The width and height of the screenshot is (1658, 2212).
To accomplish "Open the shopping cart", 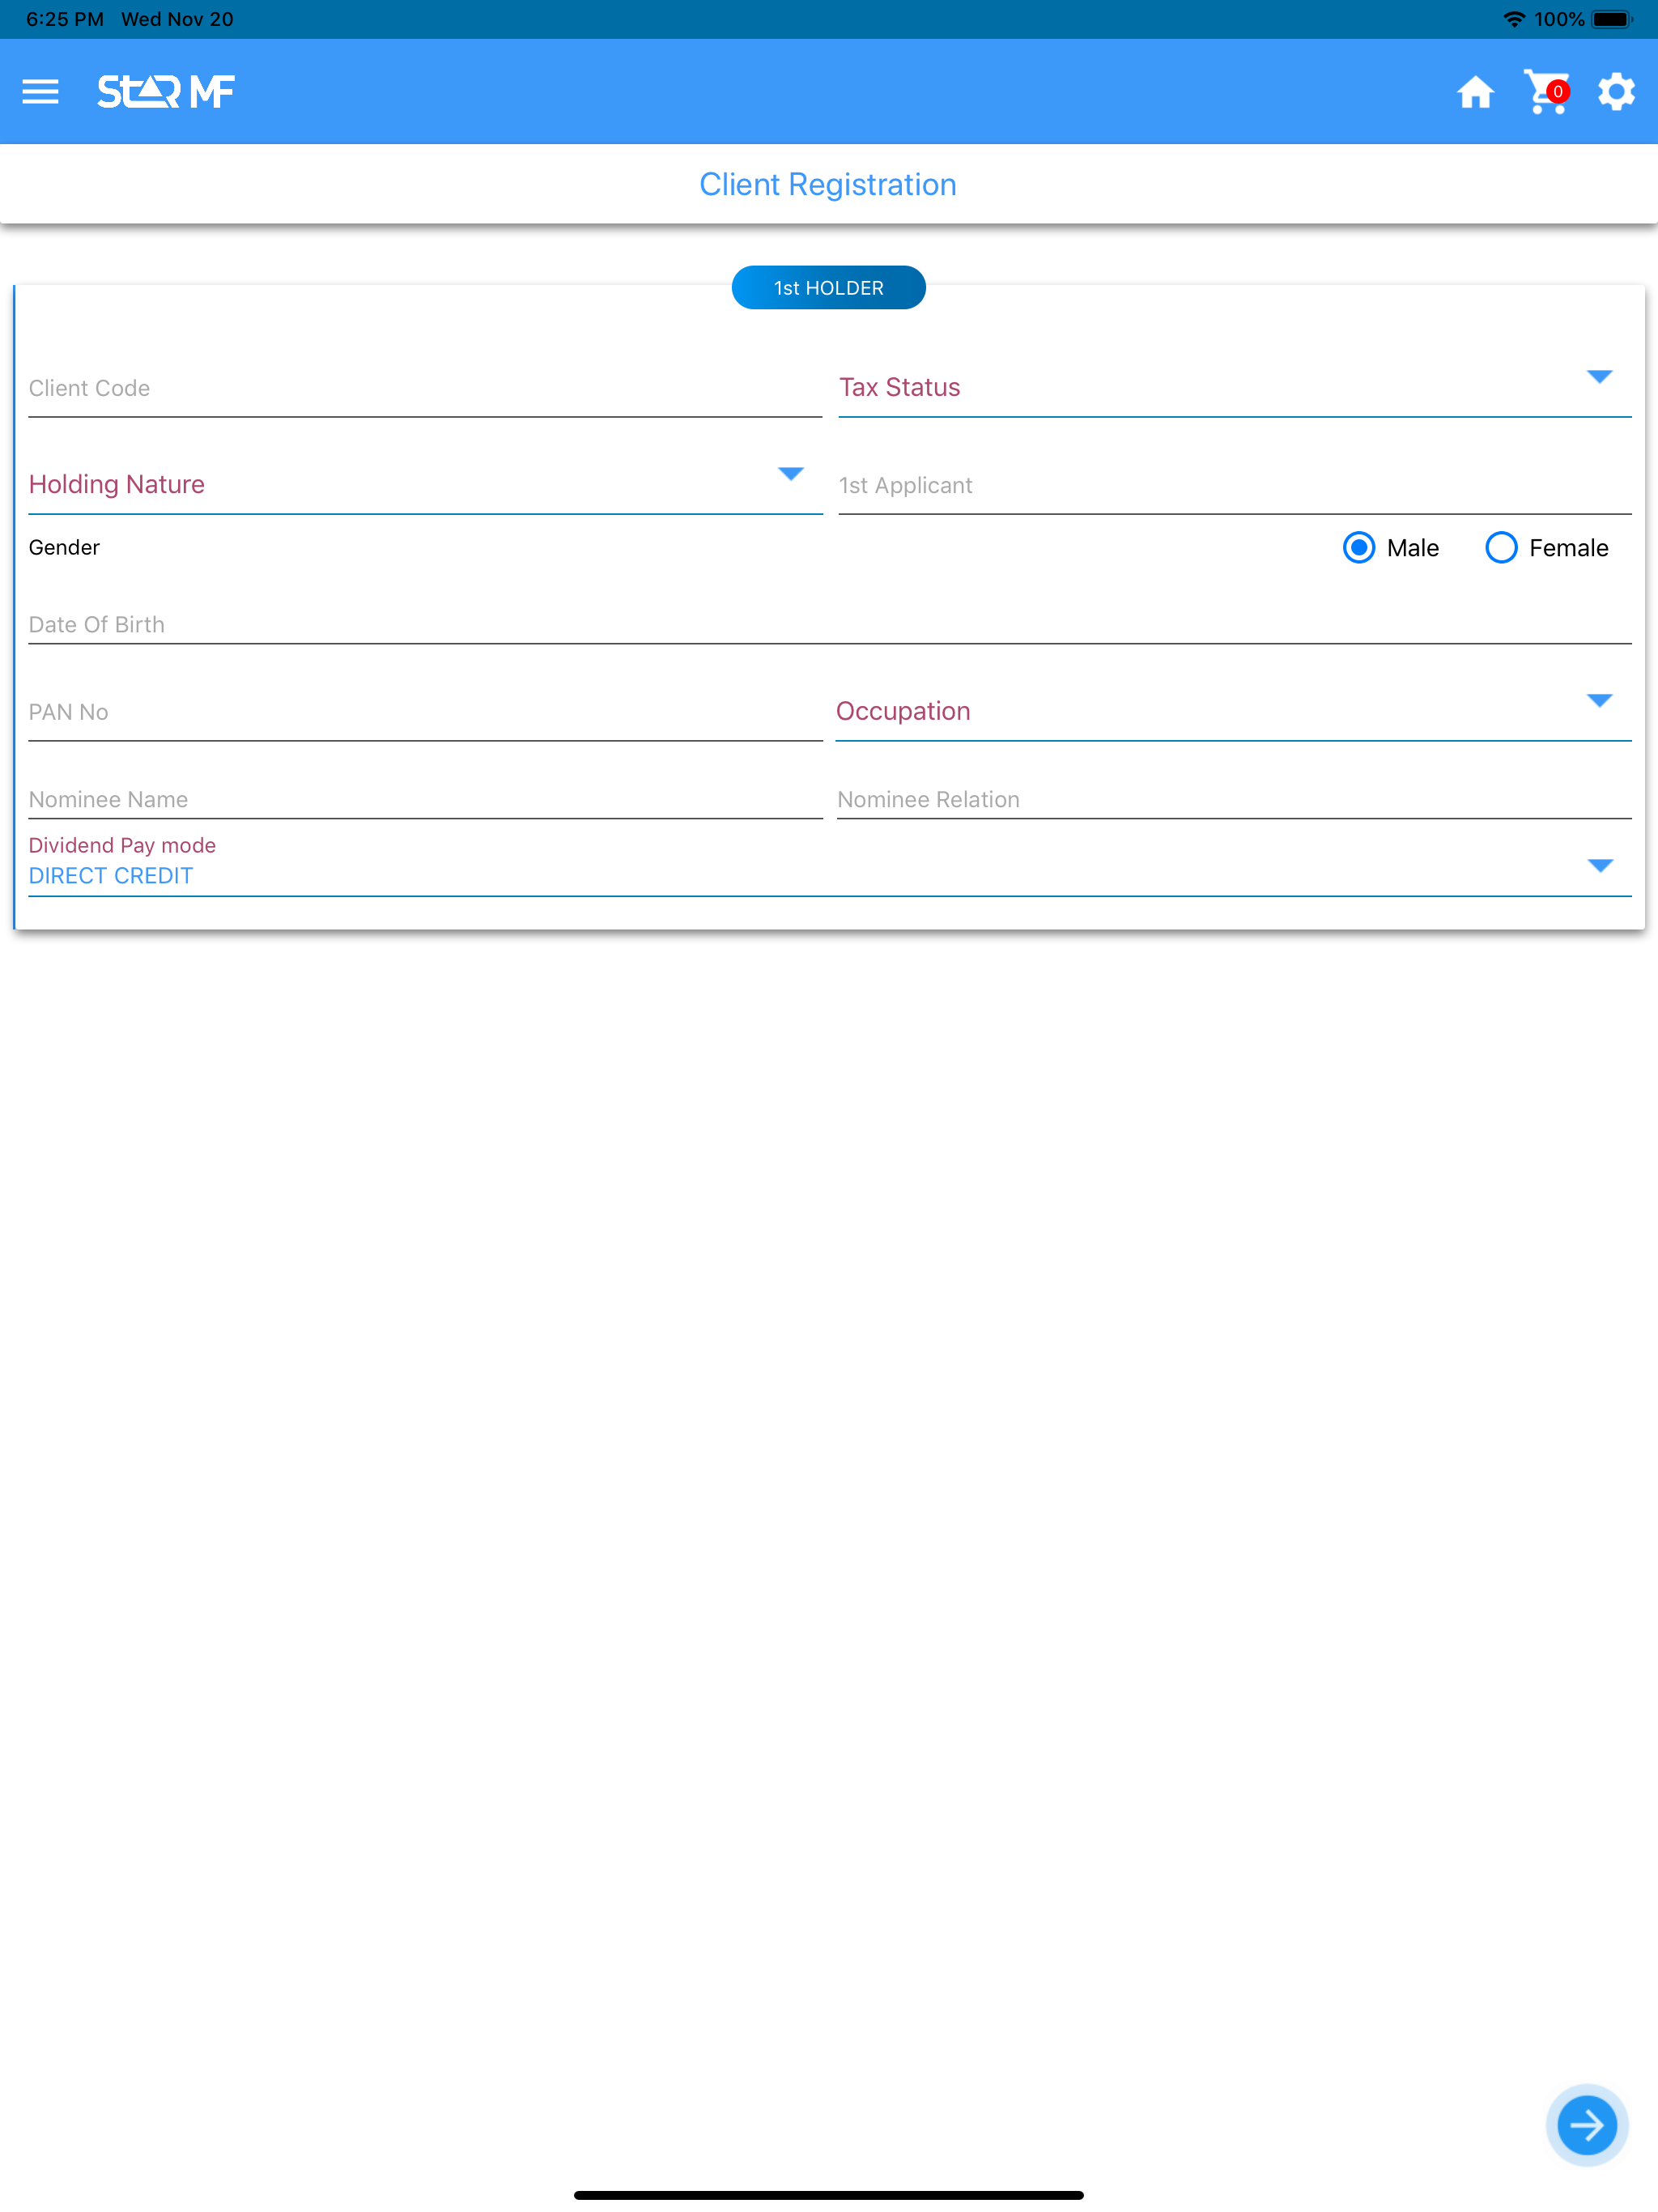I will 1546,92.
